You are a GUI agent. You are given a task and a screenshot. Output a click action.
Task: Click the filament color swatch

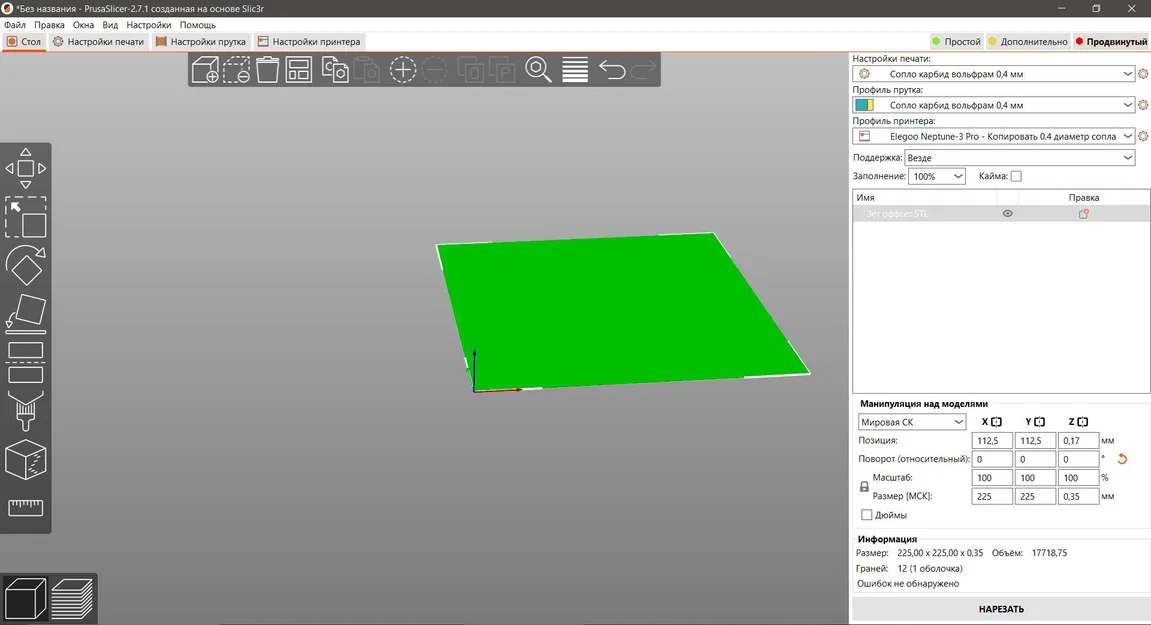866,104
